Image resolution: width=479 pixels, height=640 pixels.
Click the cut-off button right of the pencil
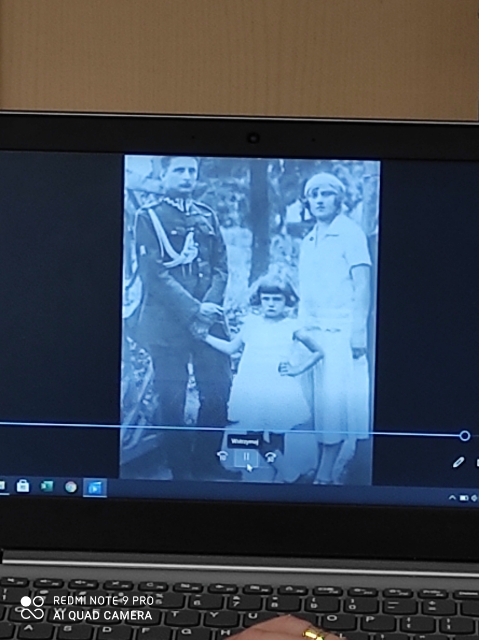pos(477,463)
